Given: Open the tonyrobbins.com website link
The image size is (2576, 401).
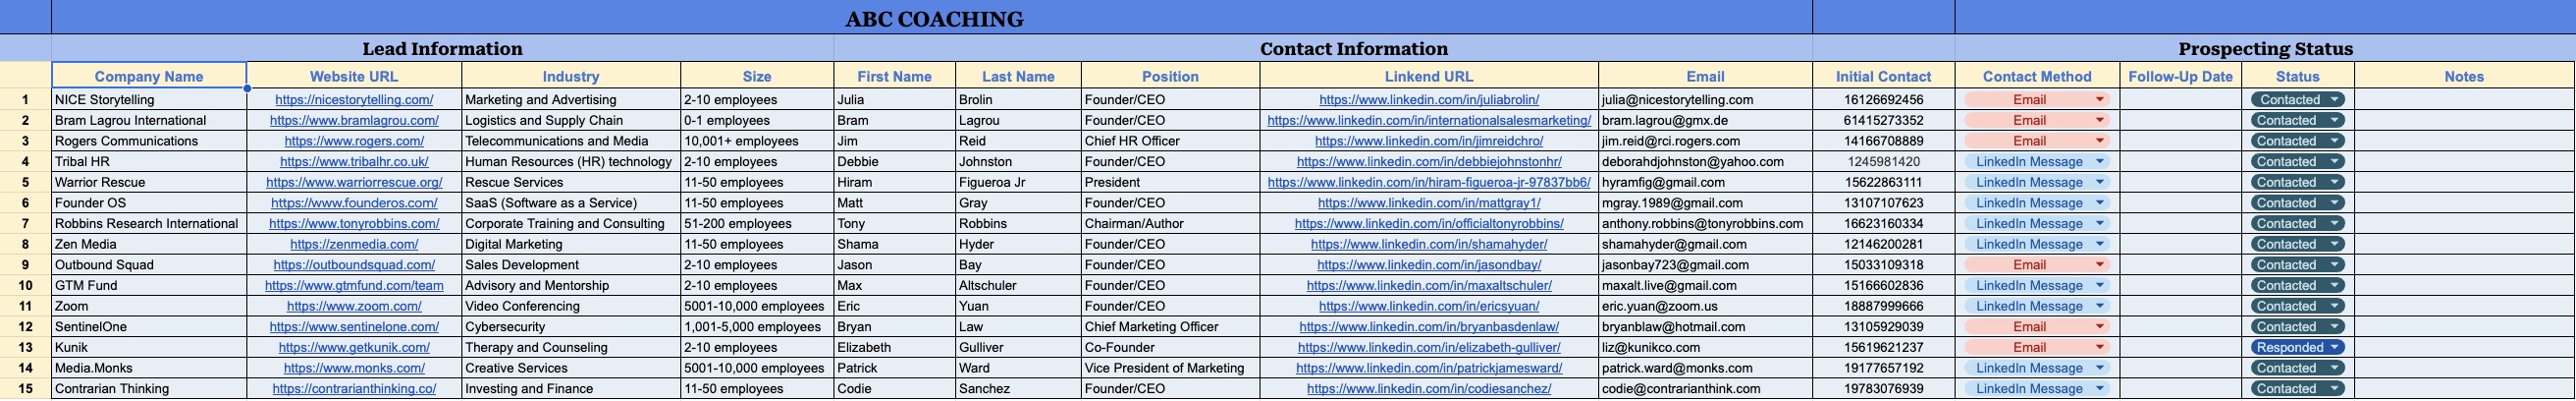Looking at the screenshot, I should point(353,224).
